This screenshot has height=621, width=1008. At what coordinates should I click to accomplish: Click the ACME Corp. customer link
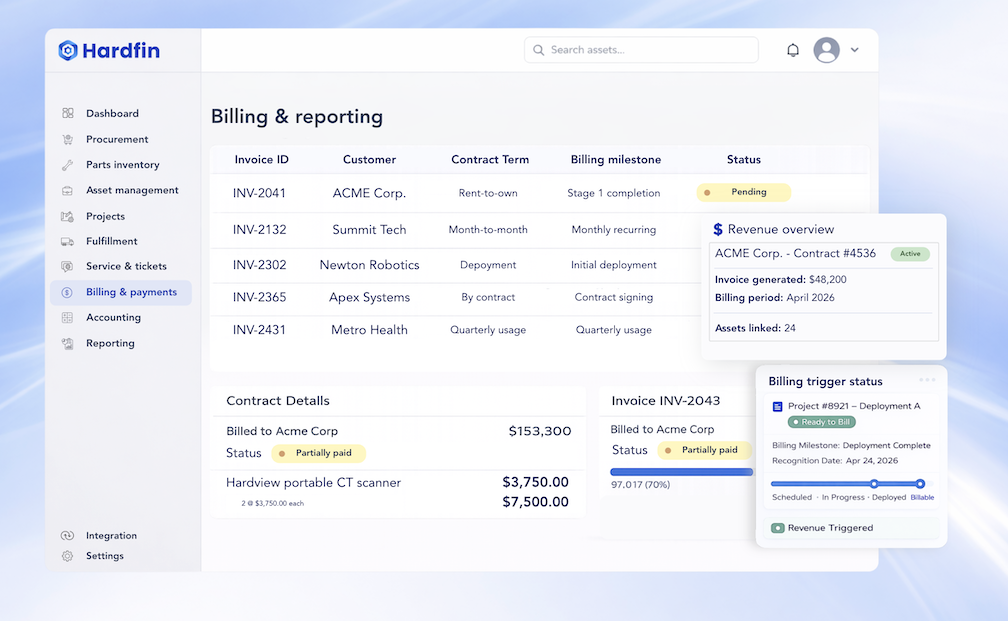click(x=369, y=191)
